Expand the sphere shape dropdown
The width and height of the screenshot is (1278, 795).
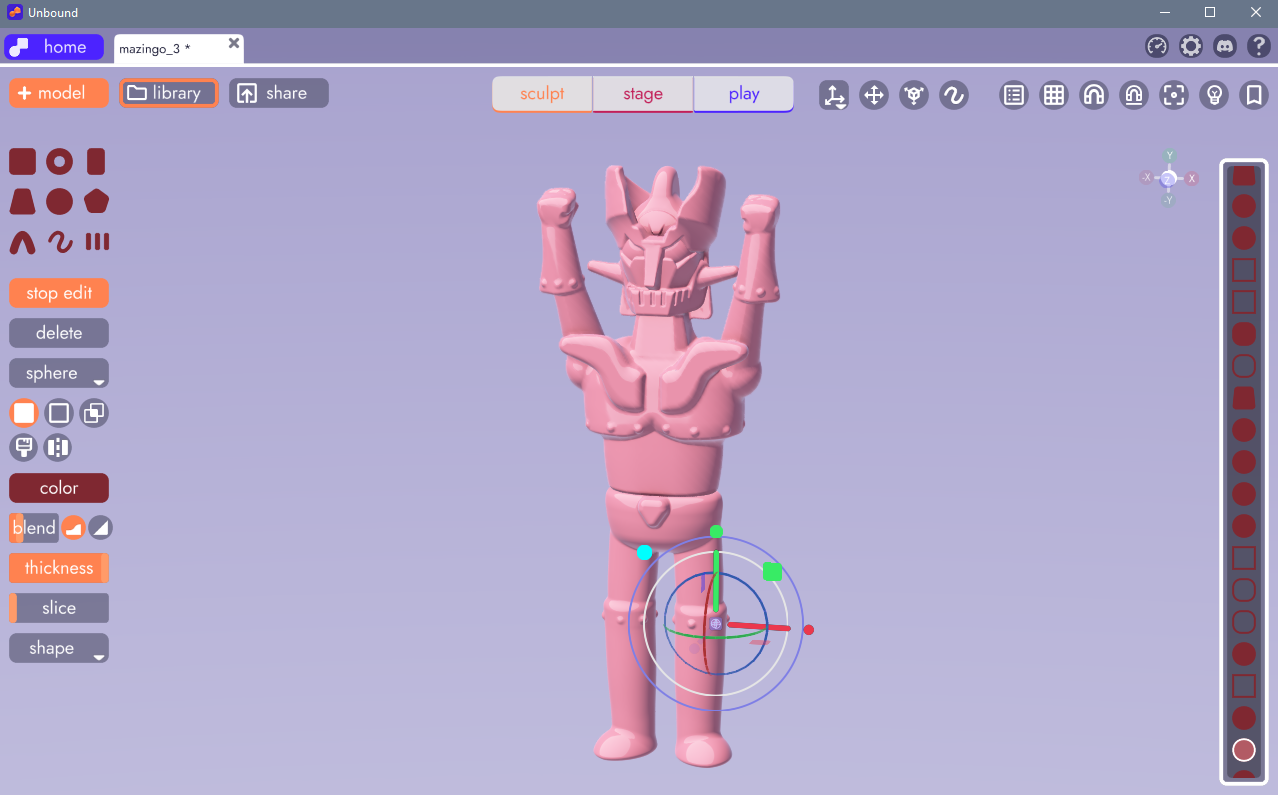[59, 374]
